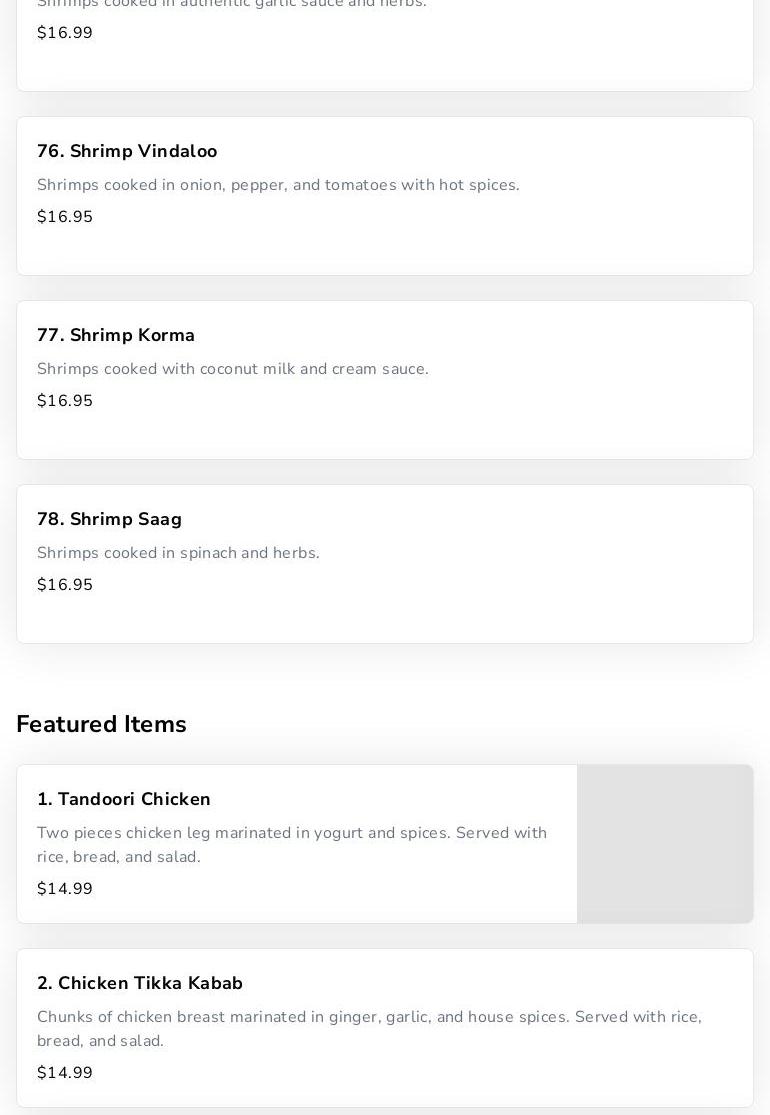Click the $16.99 price of the garlic shrimp item
The width and height of the screenshot is (770, 1115).
(x=65, y=33)
